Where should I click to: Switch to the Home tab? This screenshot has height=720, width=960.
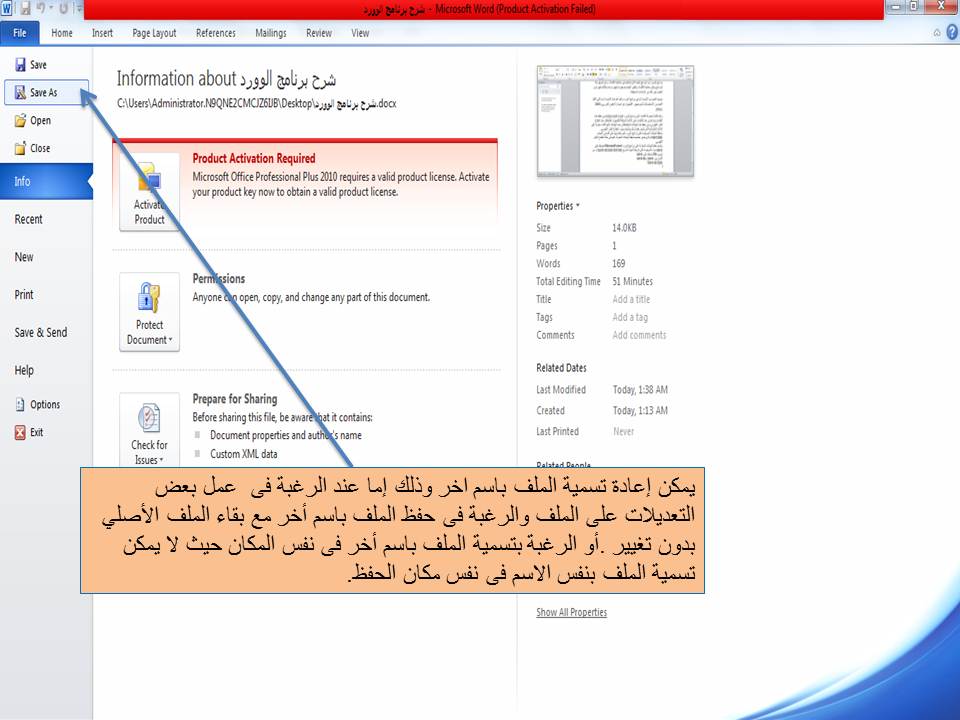click(x=62, y=33)
